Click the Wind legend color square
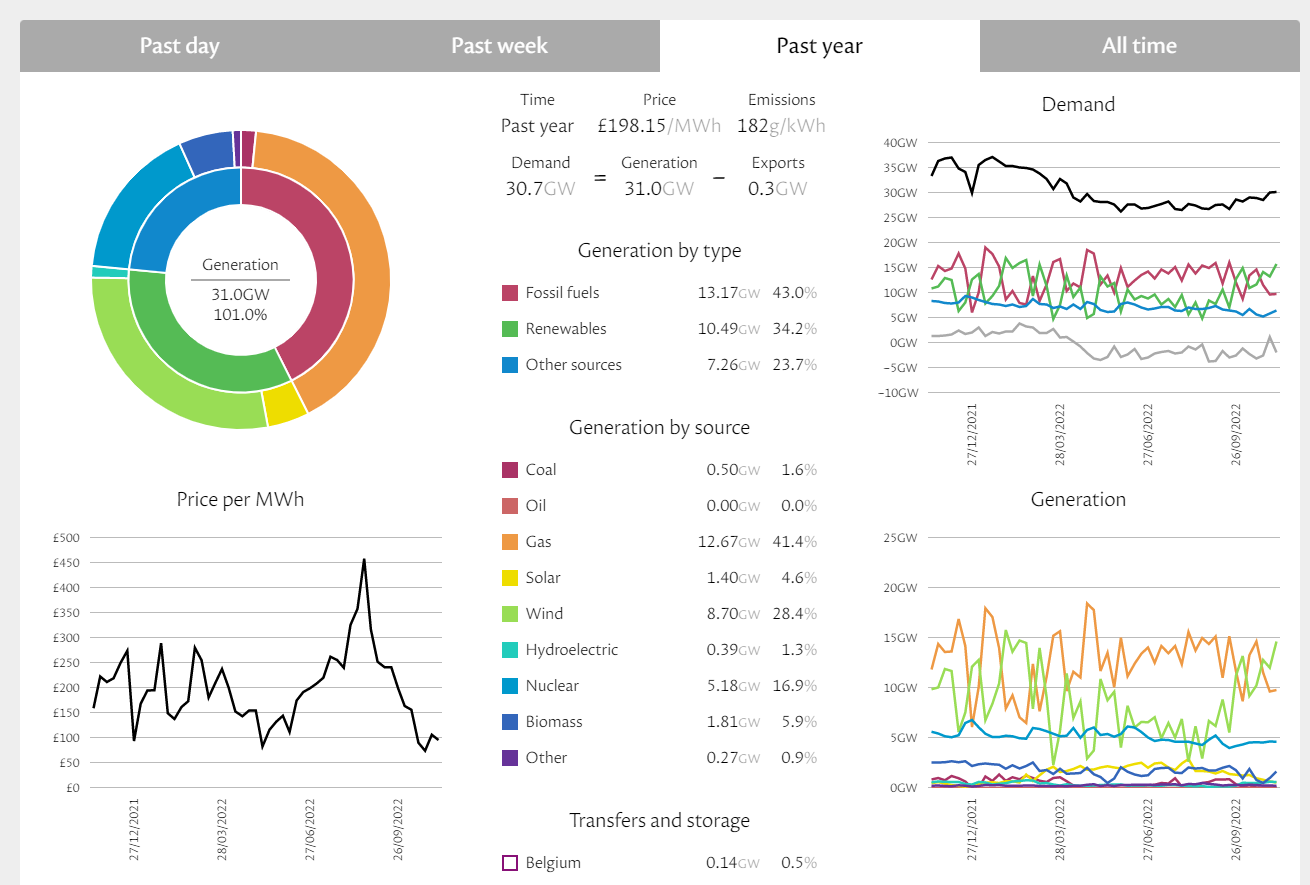 (x=510, y=614)
